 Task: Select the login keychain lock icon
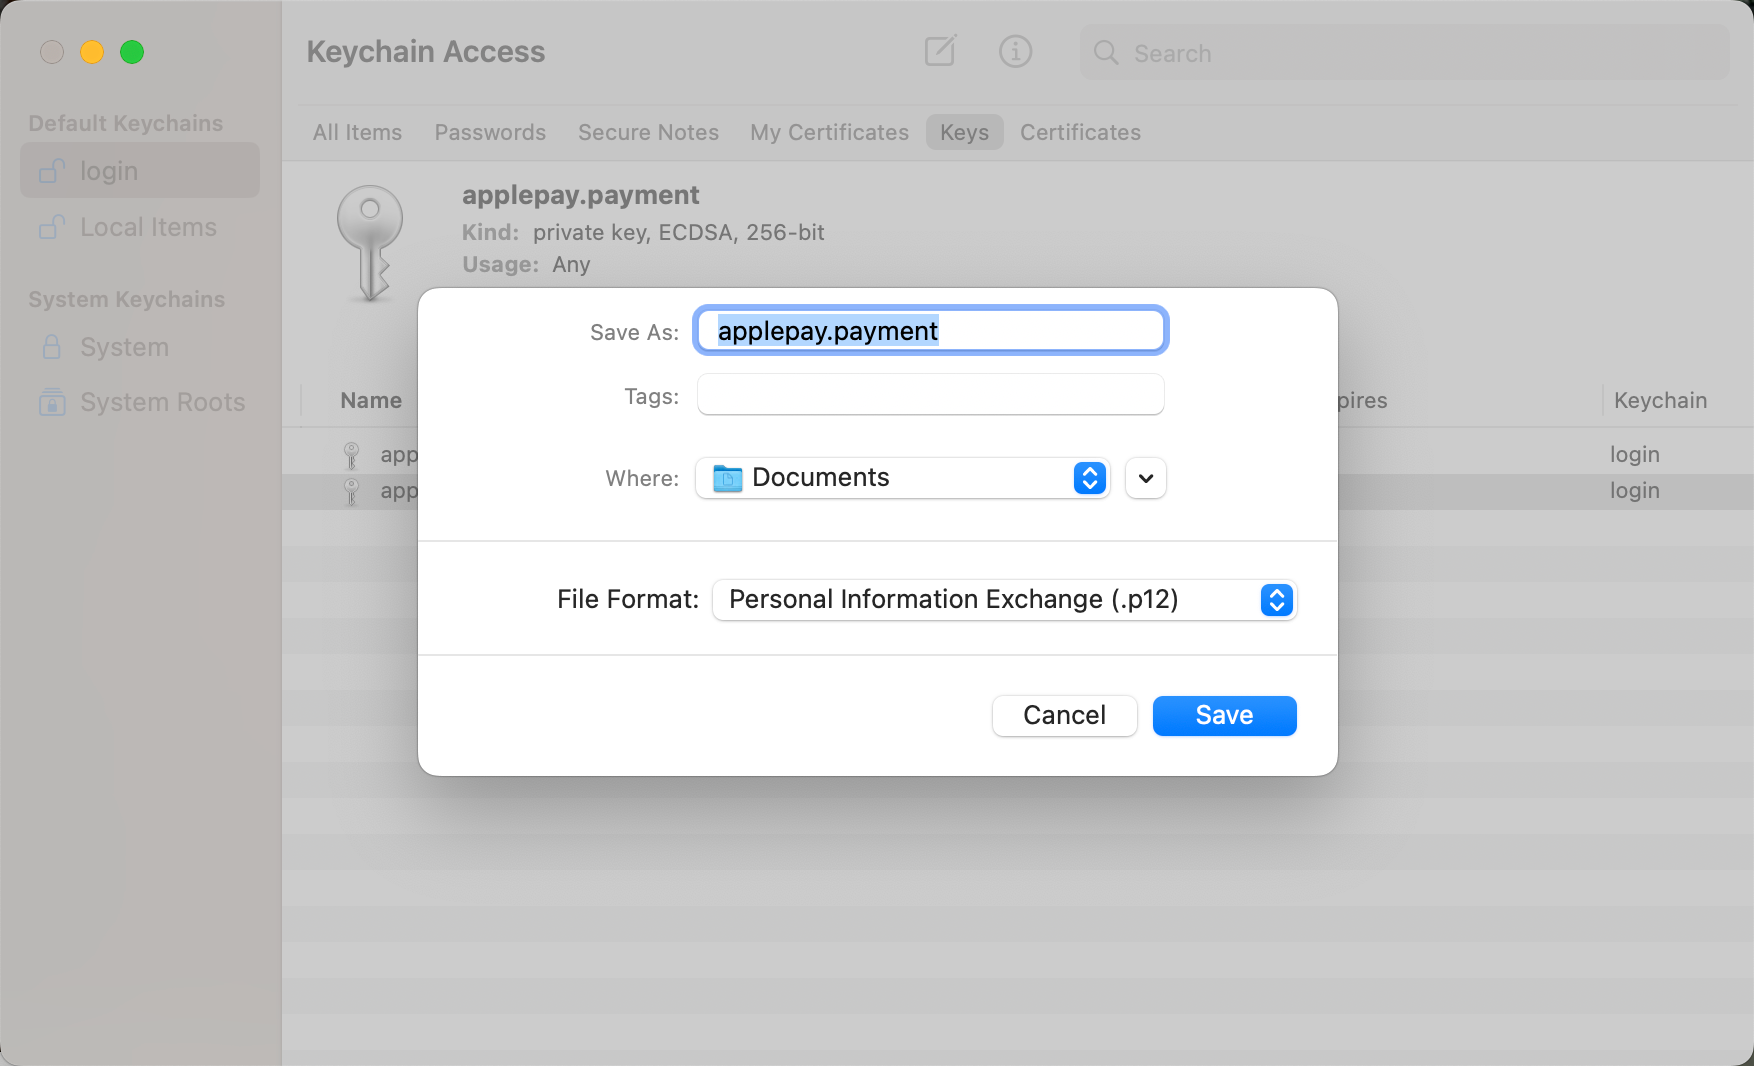(x=52, y=171)
